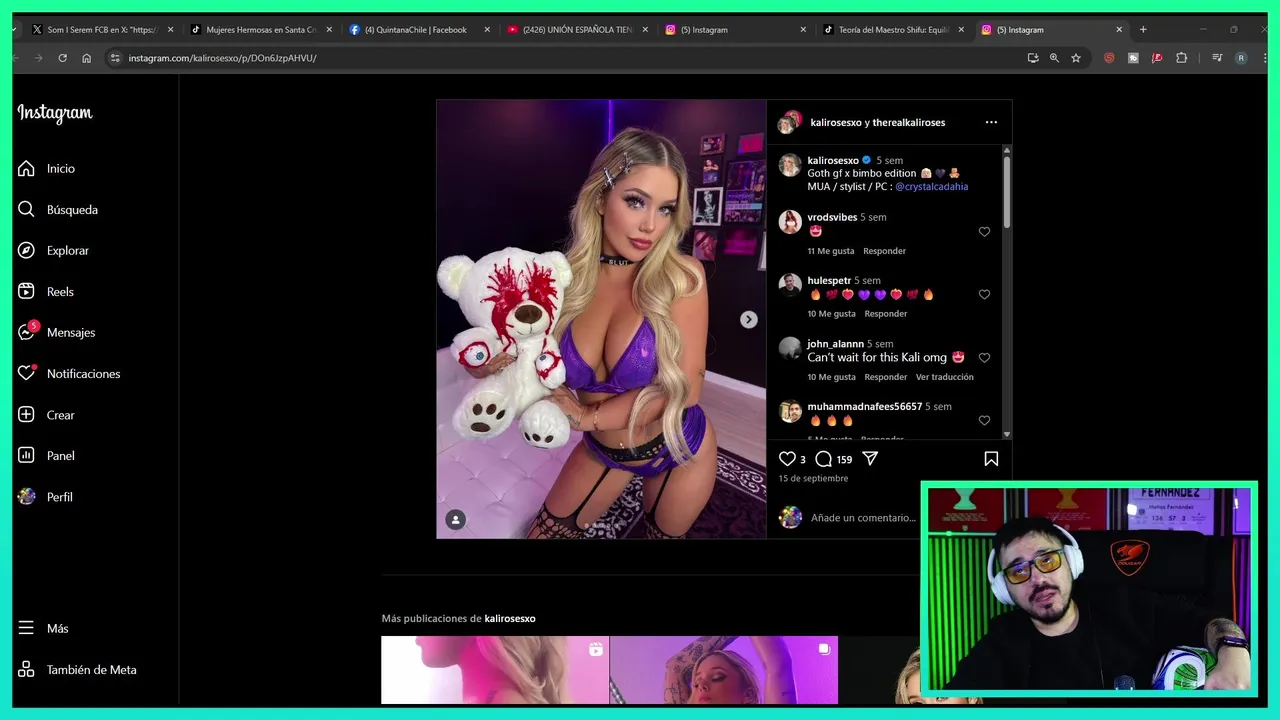The image size is (1280, 720).
Task: Like muhammadnafees56657 comment
Action: pos(984,421)
